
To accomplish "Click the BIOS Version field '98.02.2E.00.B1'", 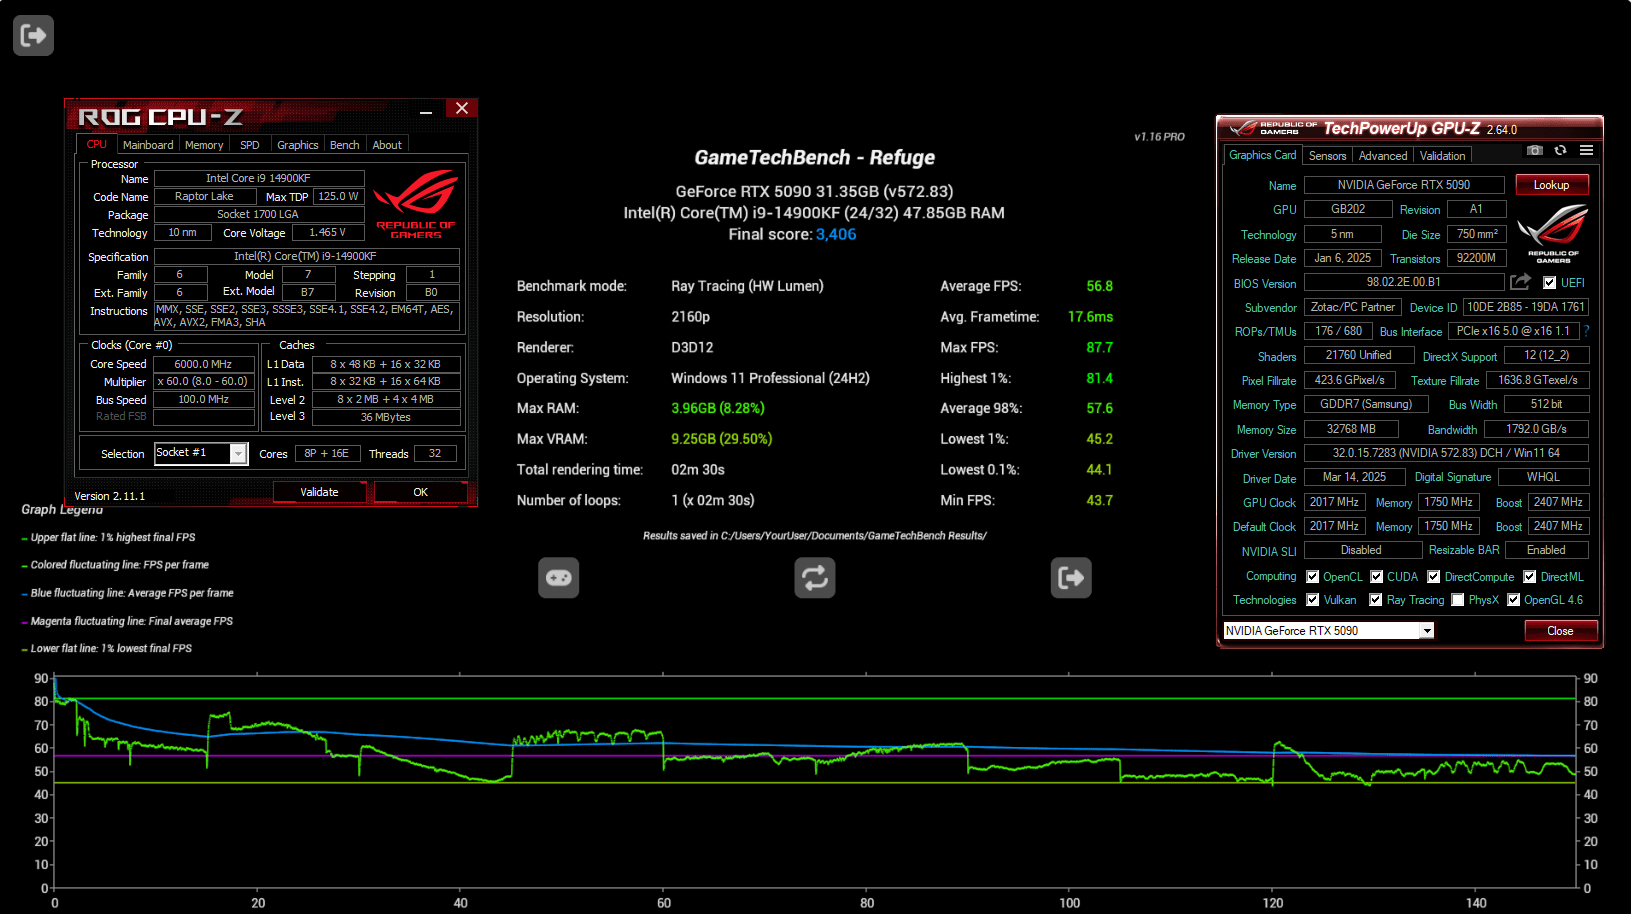I will [x=1404, y=282].
